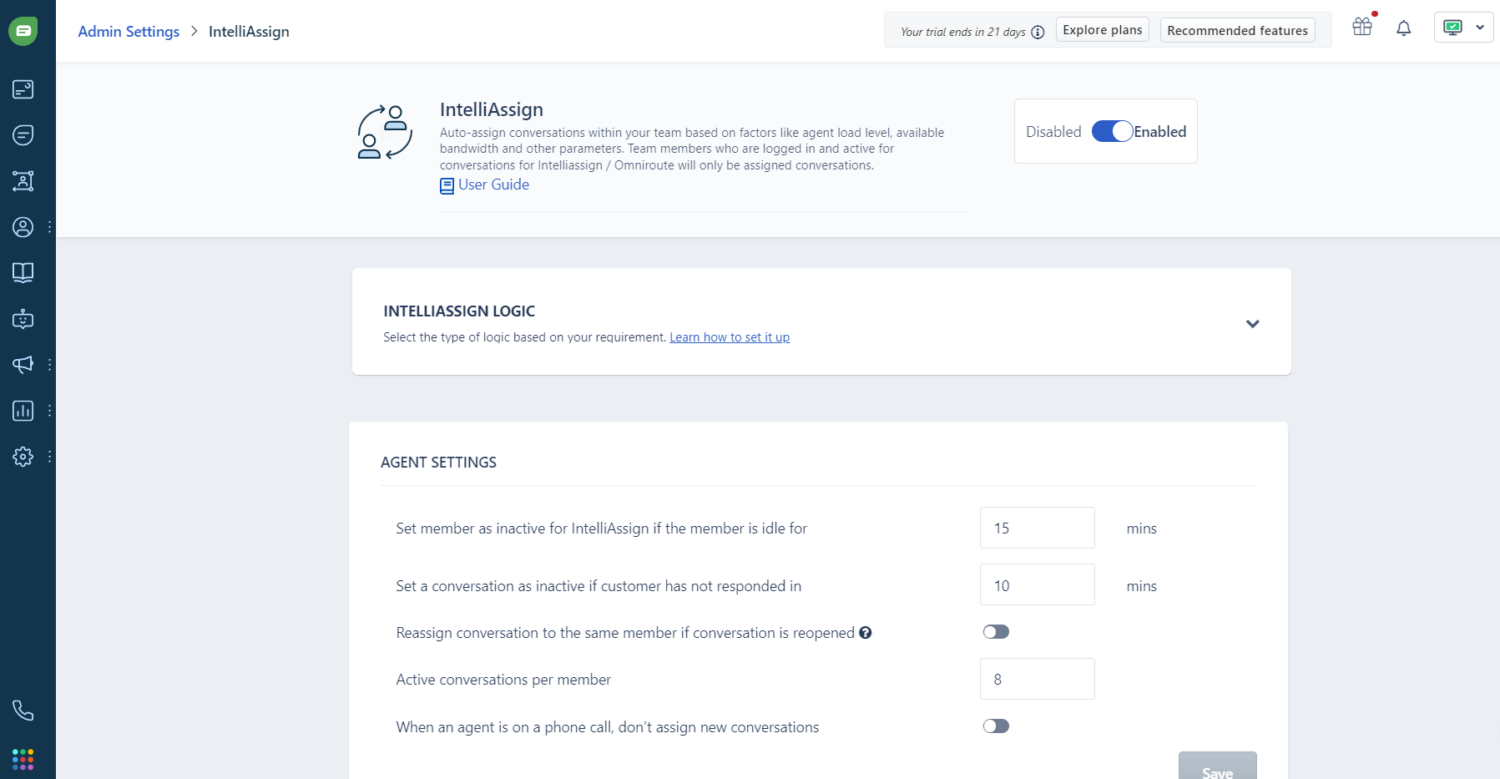Click the customer response field showing 10
This screenshot has height=779, width=1500.
pos(1037,585)
